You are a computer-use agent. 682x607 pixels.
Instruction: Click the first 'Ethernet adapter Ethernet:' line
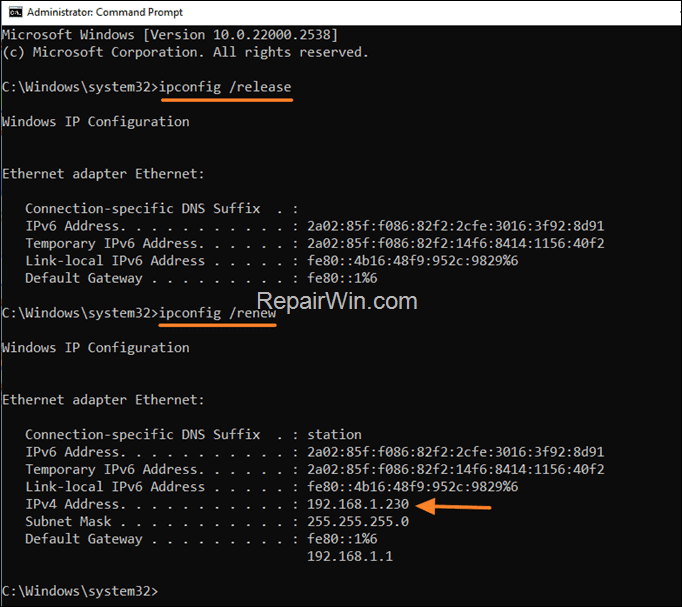pos(103,174)
